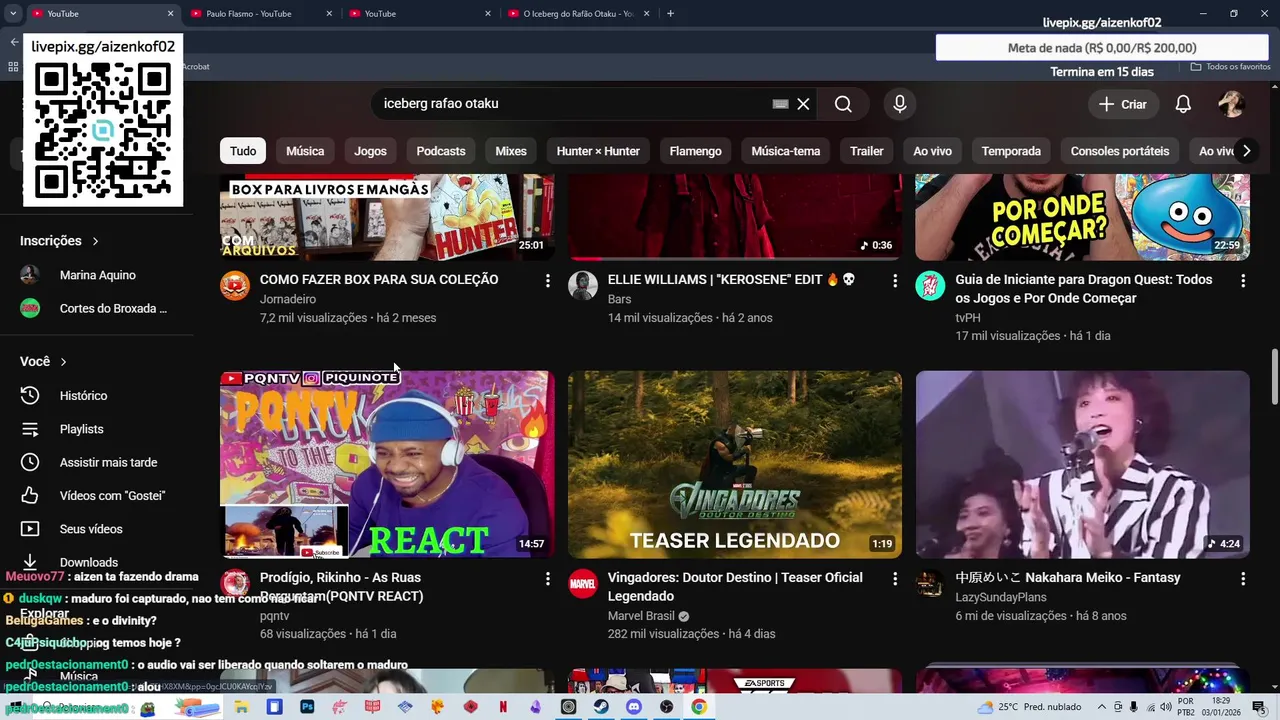Click the search input field

coord(570,104)
